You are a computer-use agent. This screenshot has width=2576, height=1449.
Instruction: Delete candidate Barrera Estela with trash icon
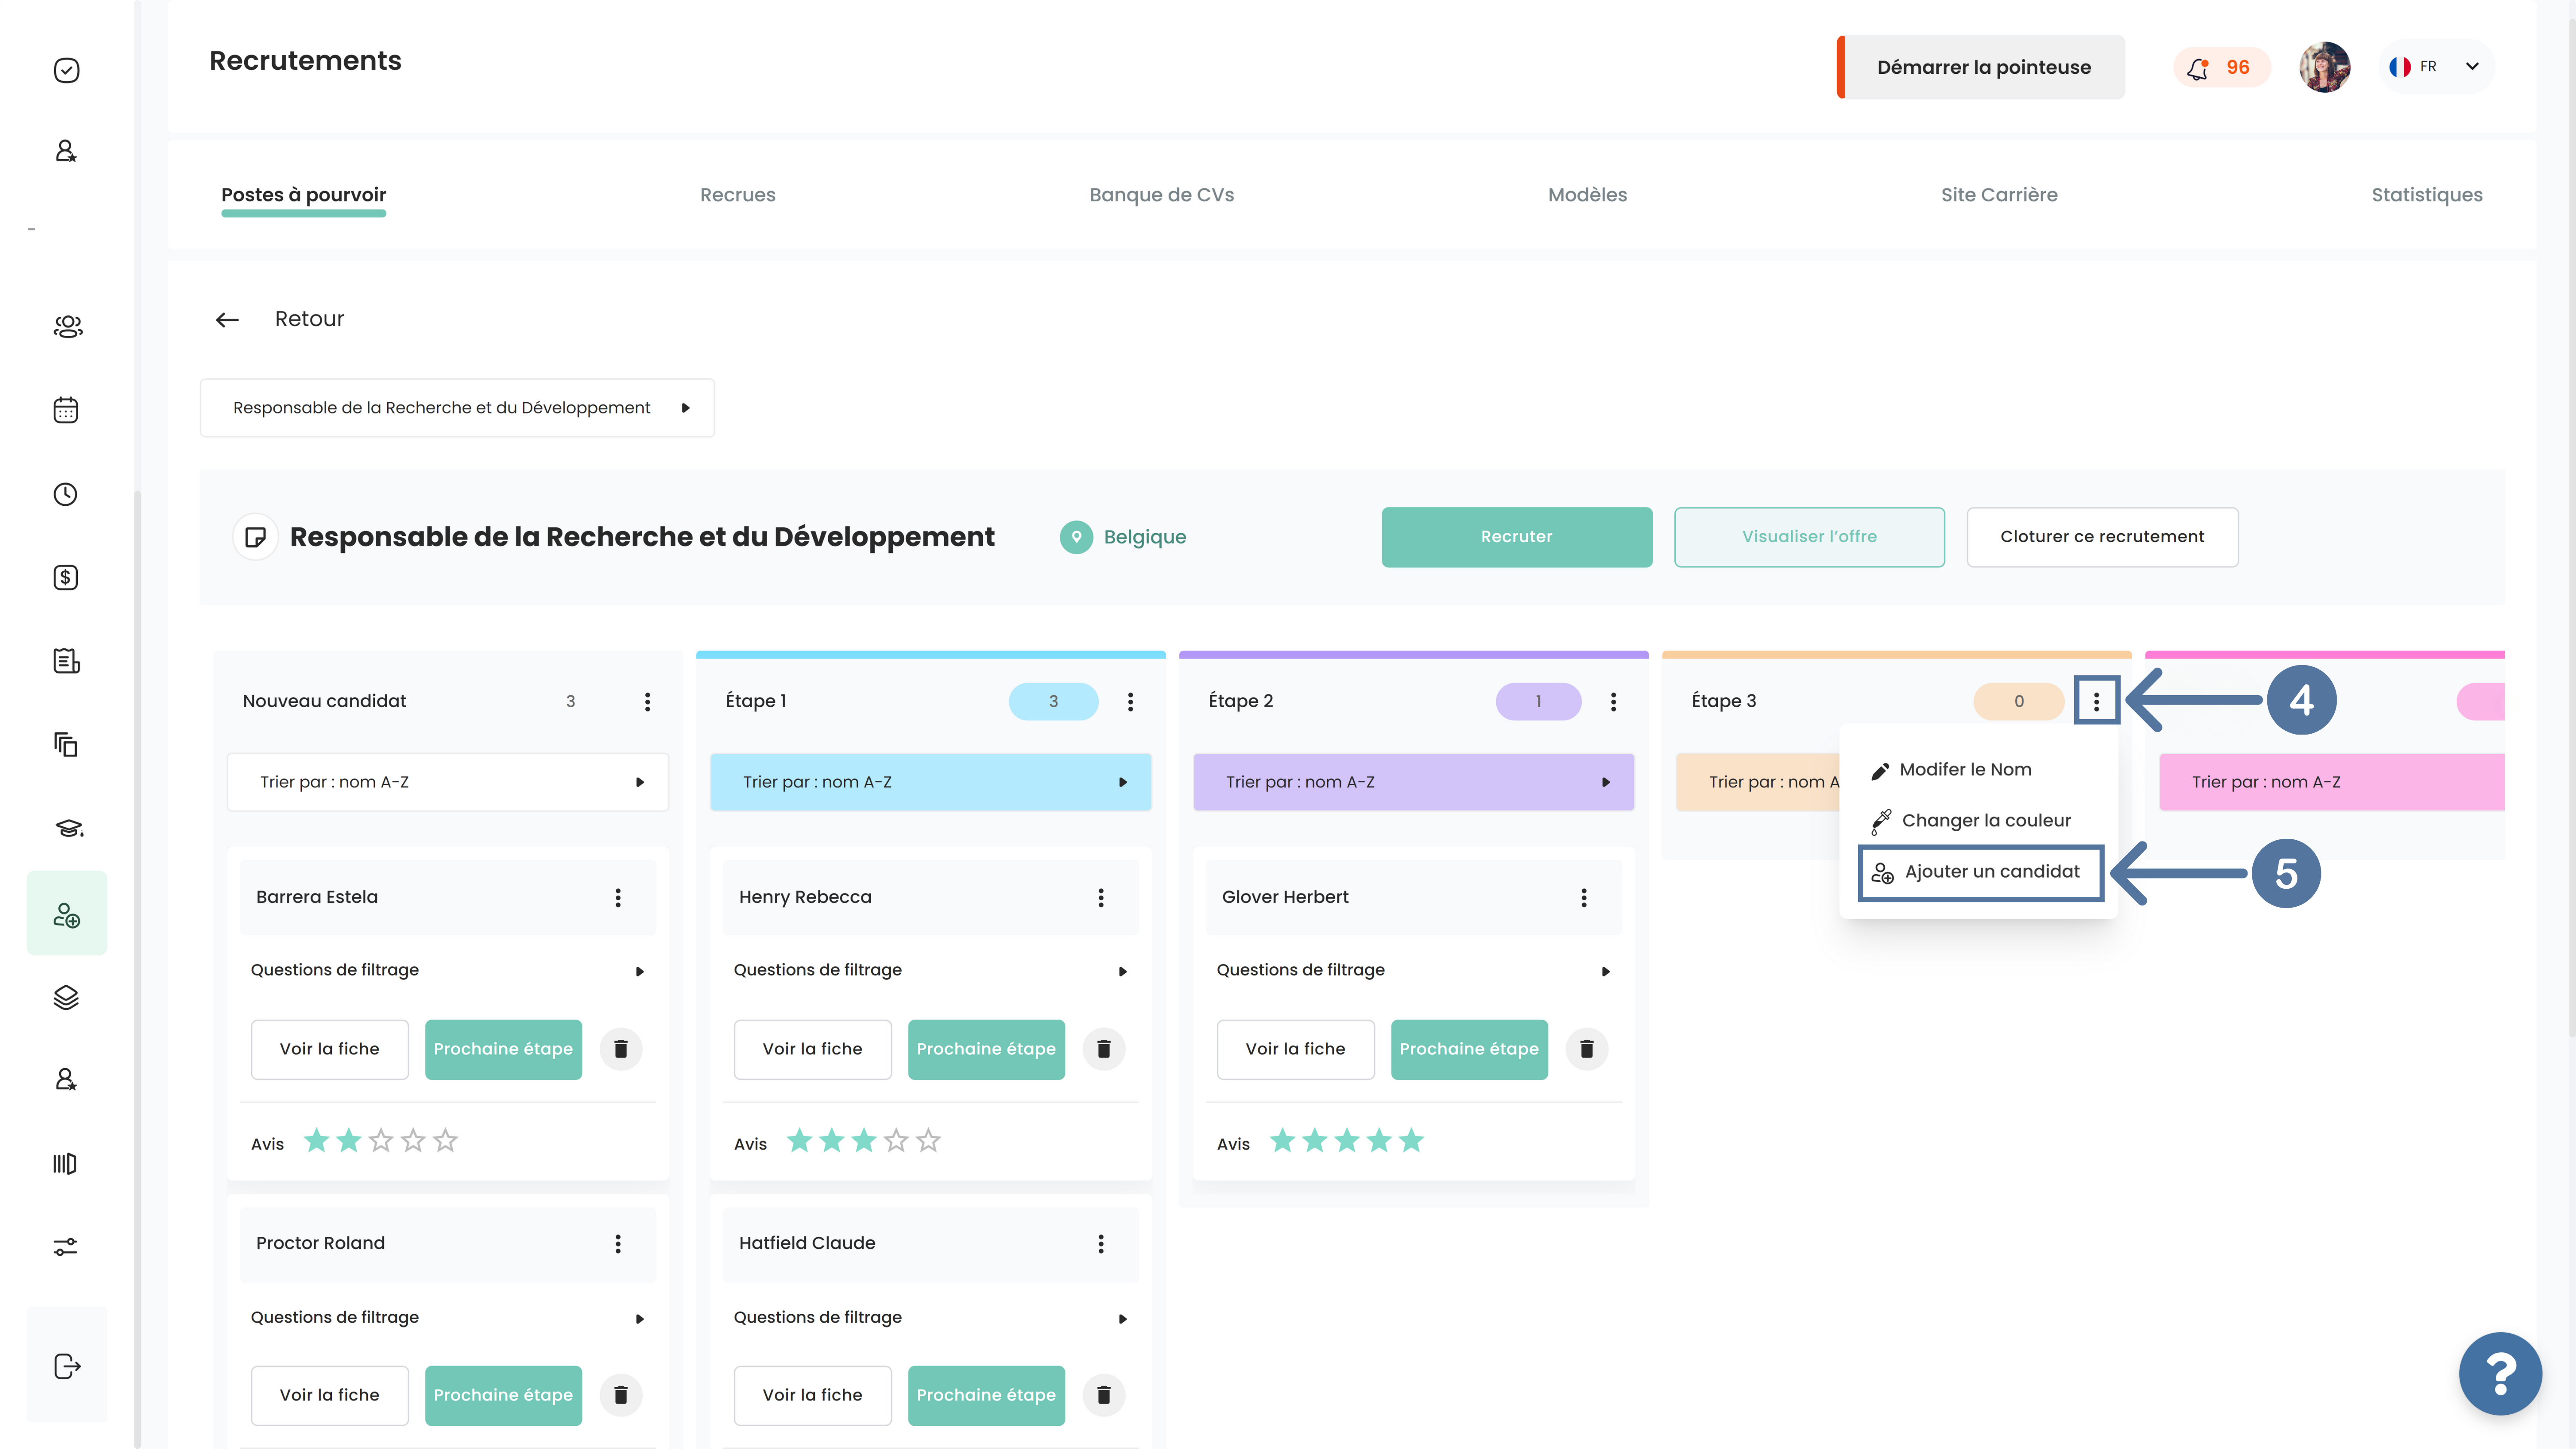621,1049
